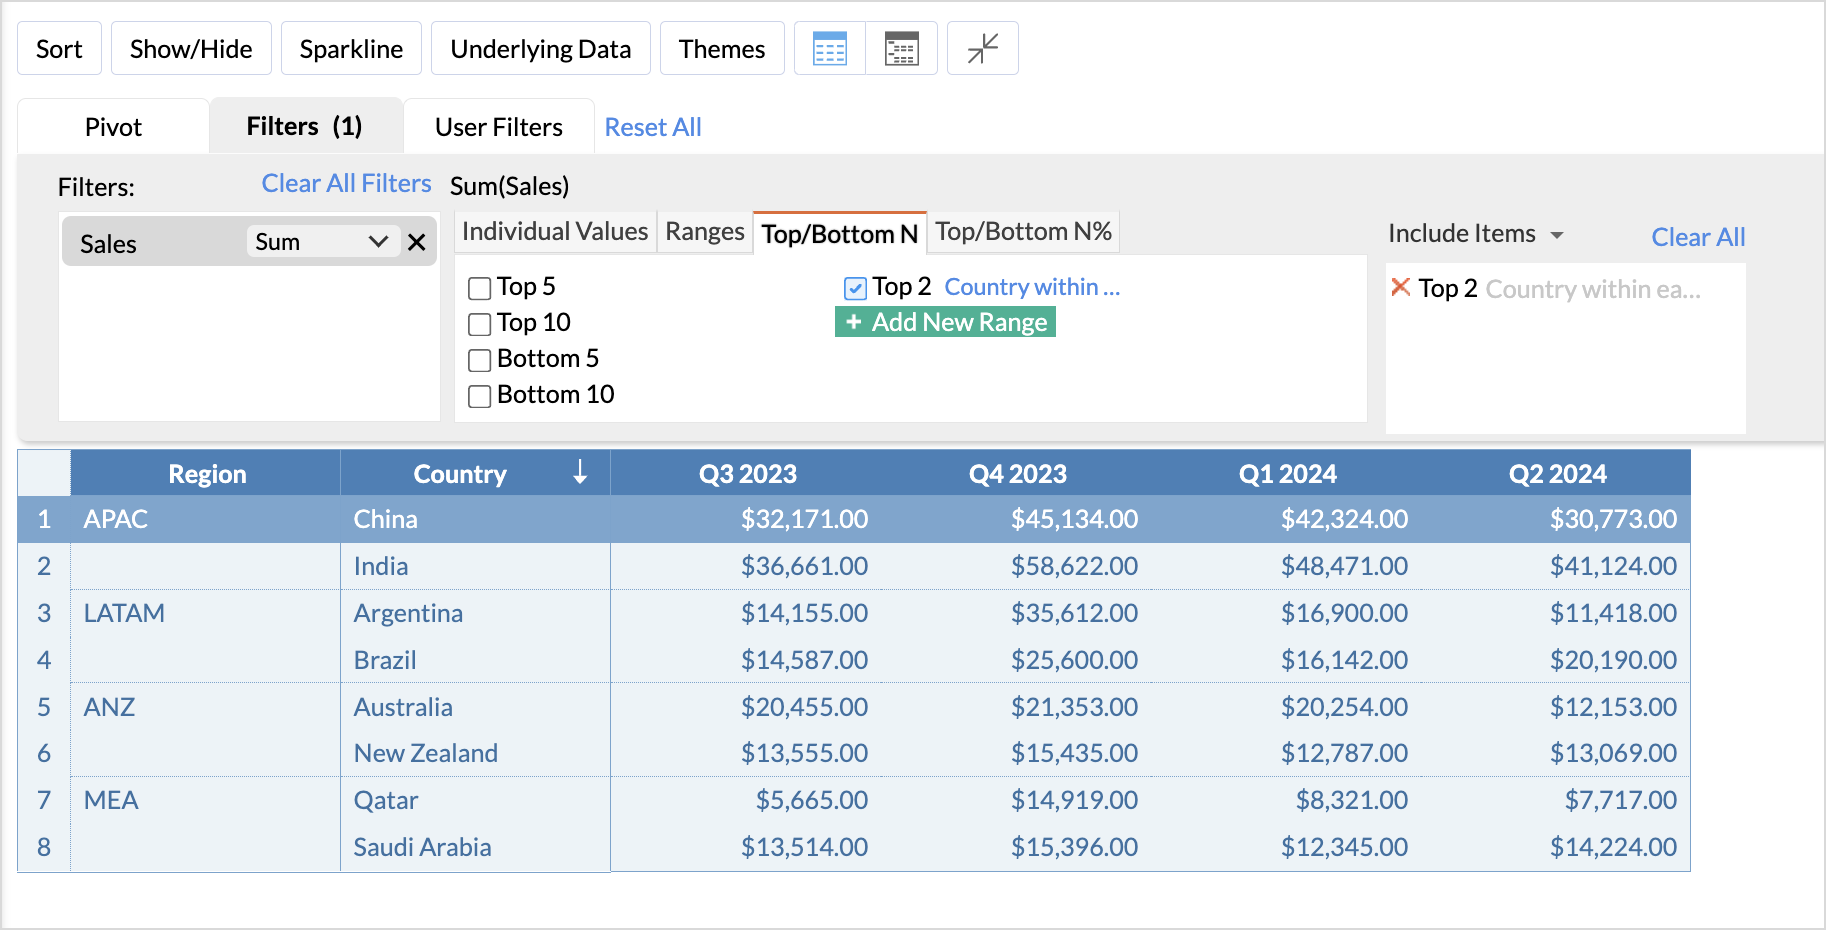Open the Themes button
1826x930 pixels.
[x=721, y=49]
